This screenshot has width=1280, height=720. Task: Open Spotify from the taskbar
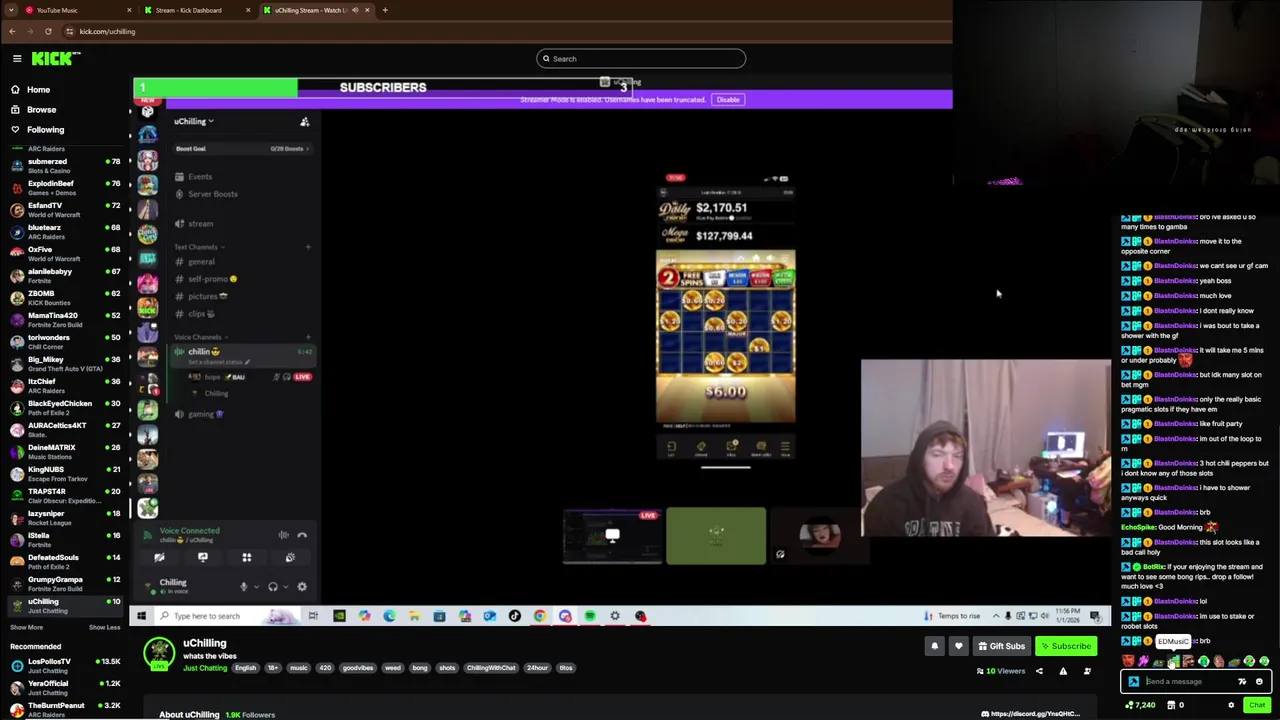coord(590,616)
